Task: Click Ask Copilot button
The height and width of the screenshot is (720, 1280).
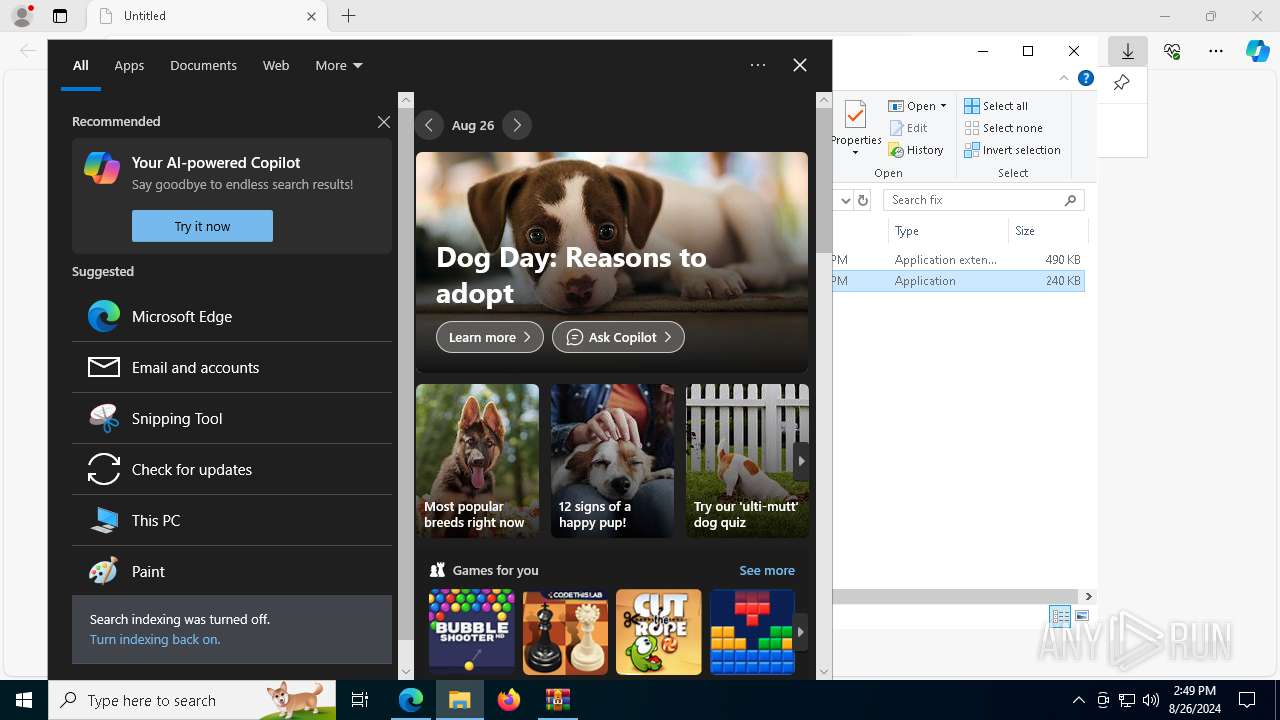Action: coord(618,337)
